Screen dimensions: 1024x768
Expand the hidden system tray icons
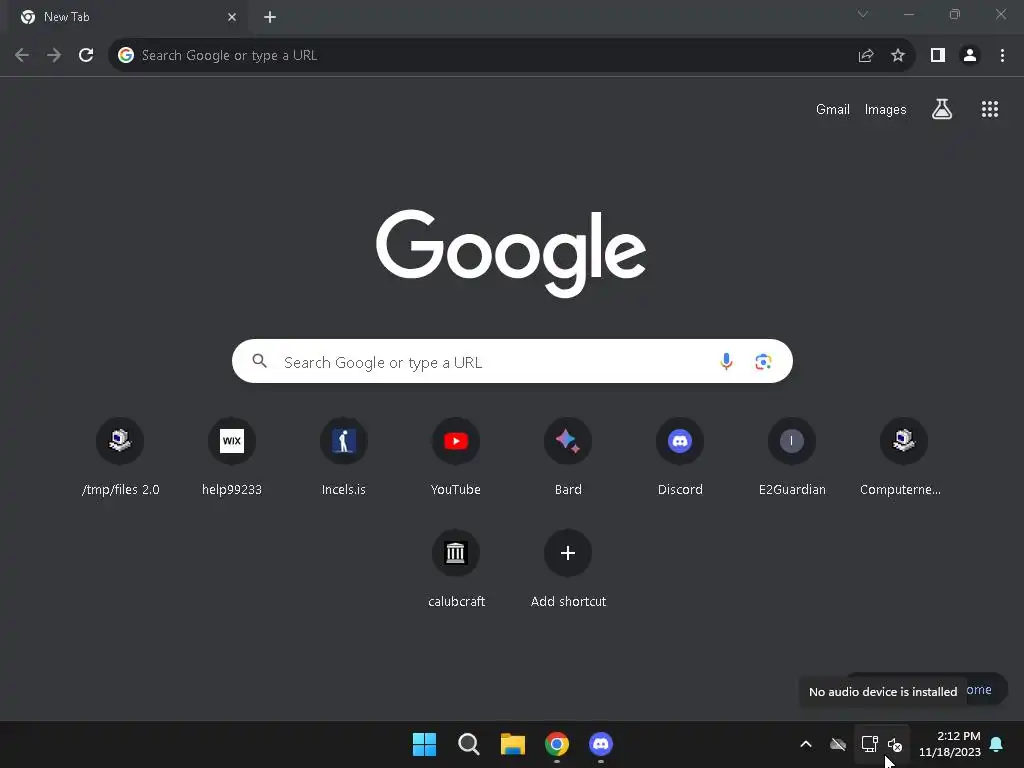[806, 744]
